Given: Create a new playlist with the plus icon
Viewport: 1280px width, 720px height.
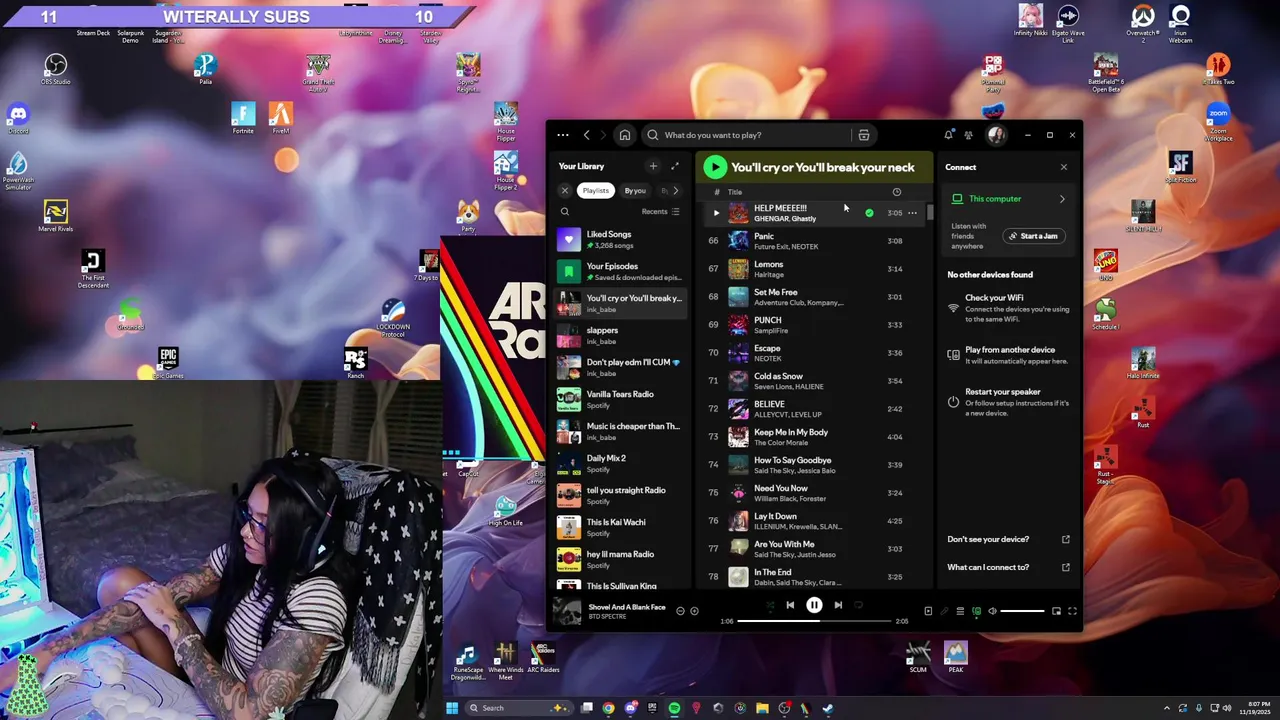Looking at the screenshot, I should click(x=653, y=166).
